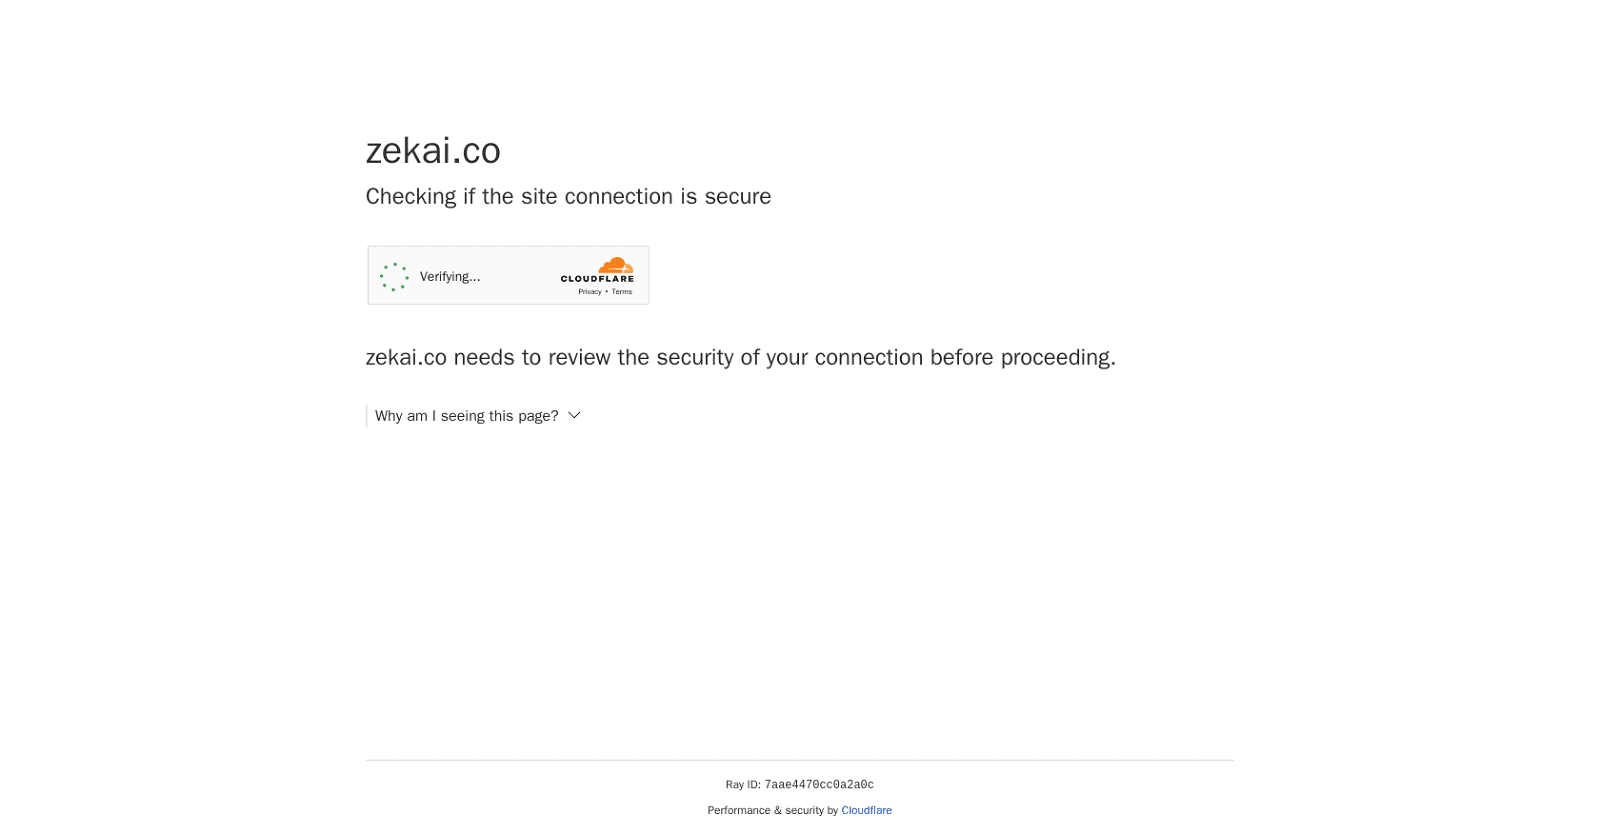This screenshot has width=1600, height=834.
Task: Open the Privacy link in the widget
Action: click(590, 292)
